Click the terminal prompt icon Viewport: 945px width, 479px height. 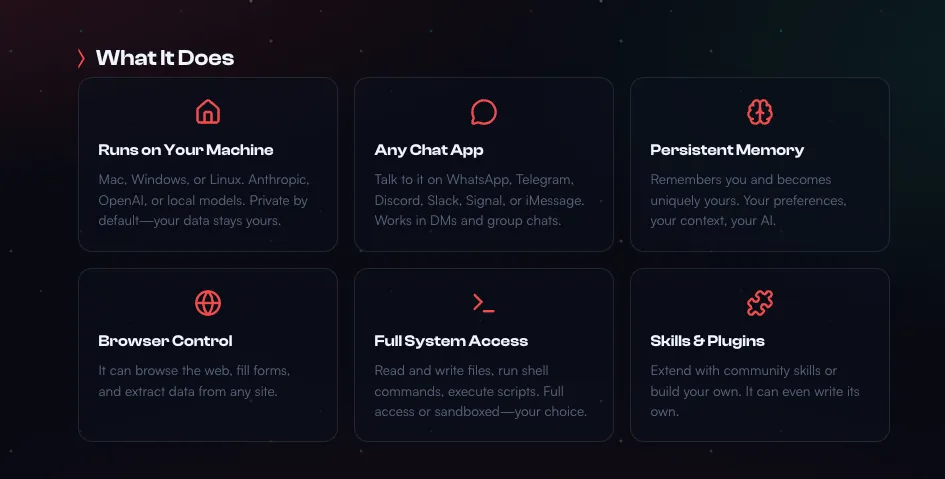pyautogui.click(x=484, y=302)
